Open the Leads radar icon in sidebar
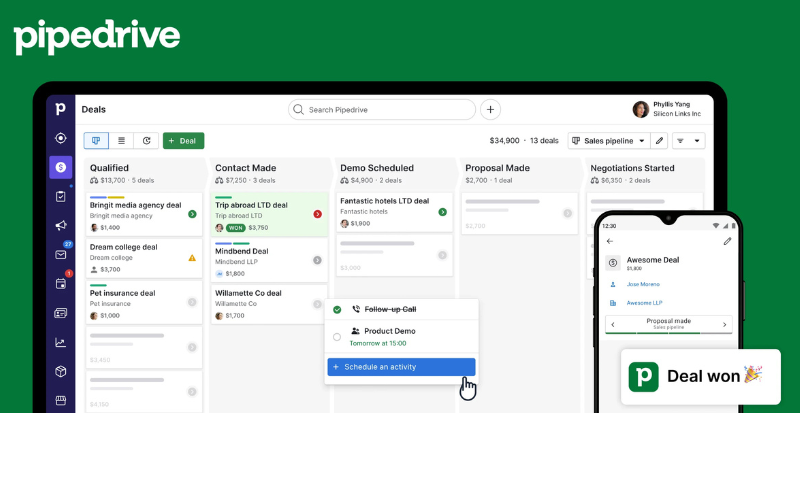Image resolution: width=800 pixels, height=500 pixels. pyautogui.click(x=61, y=138)
